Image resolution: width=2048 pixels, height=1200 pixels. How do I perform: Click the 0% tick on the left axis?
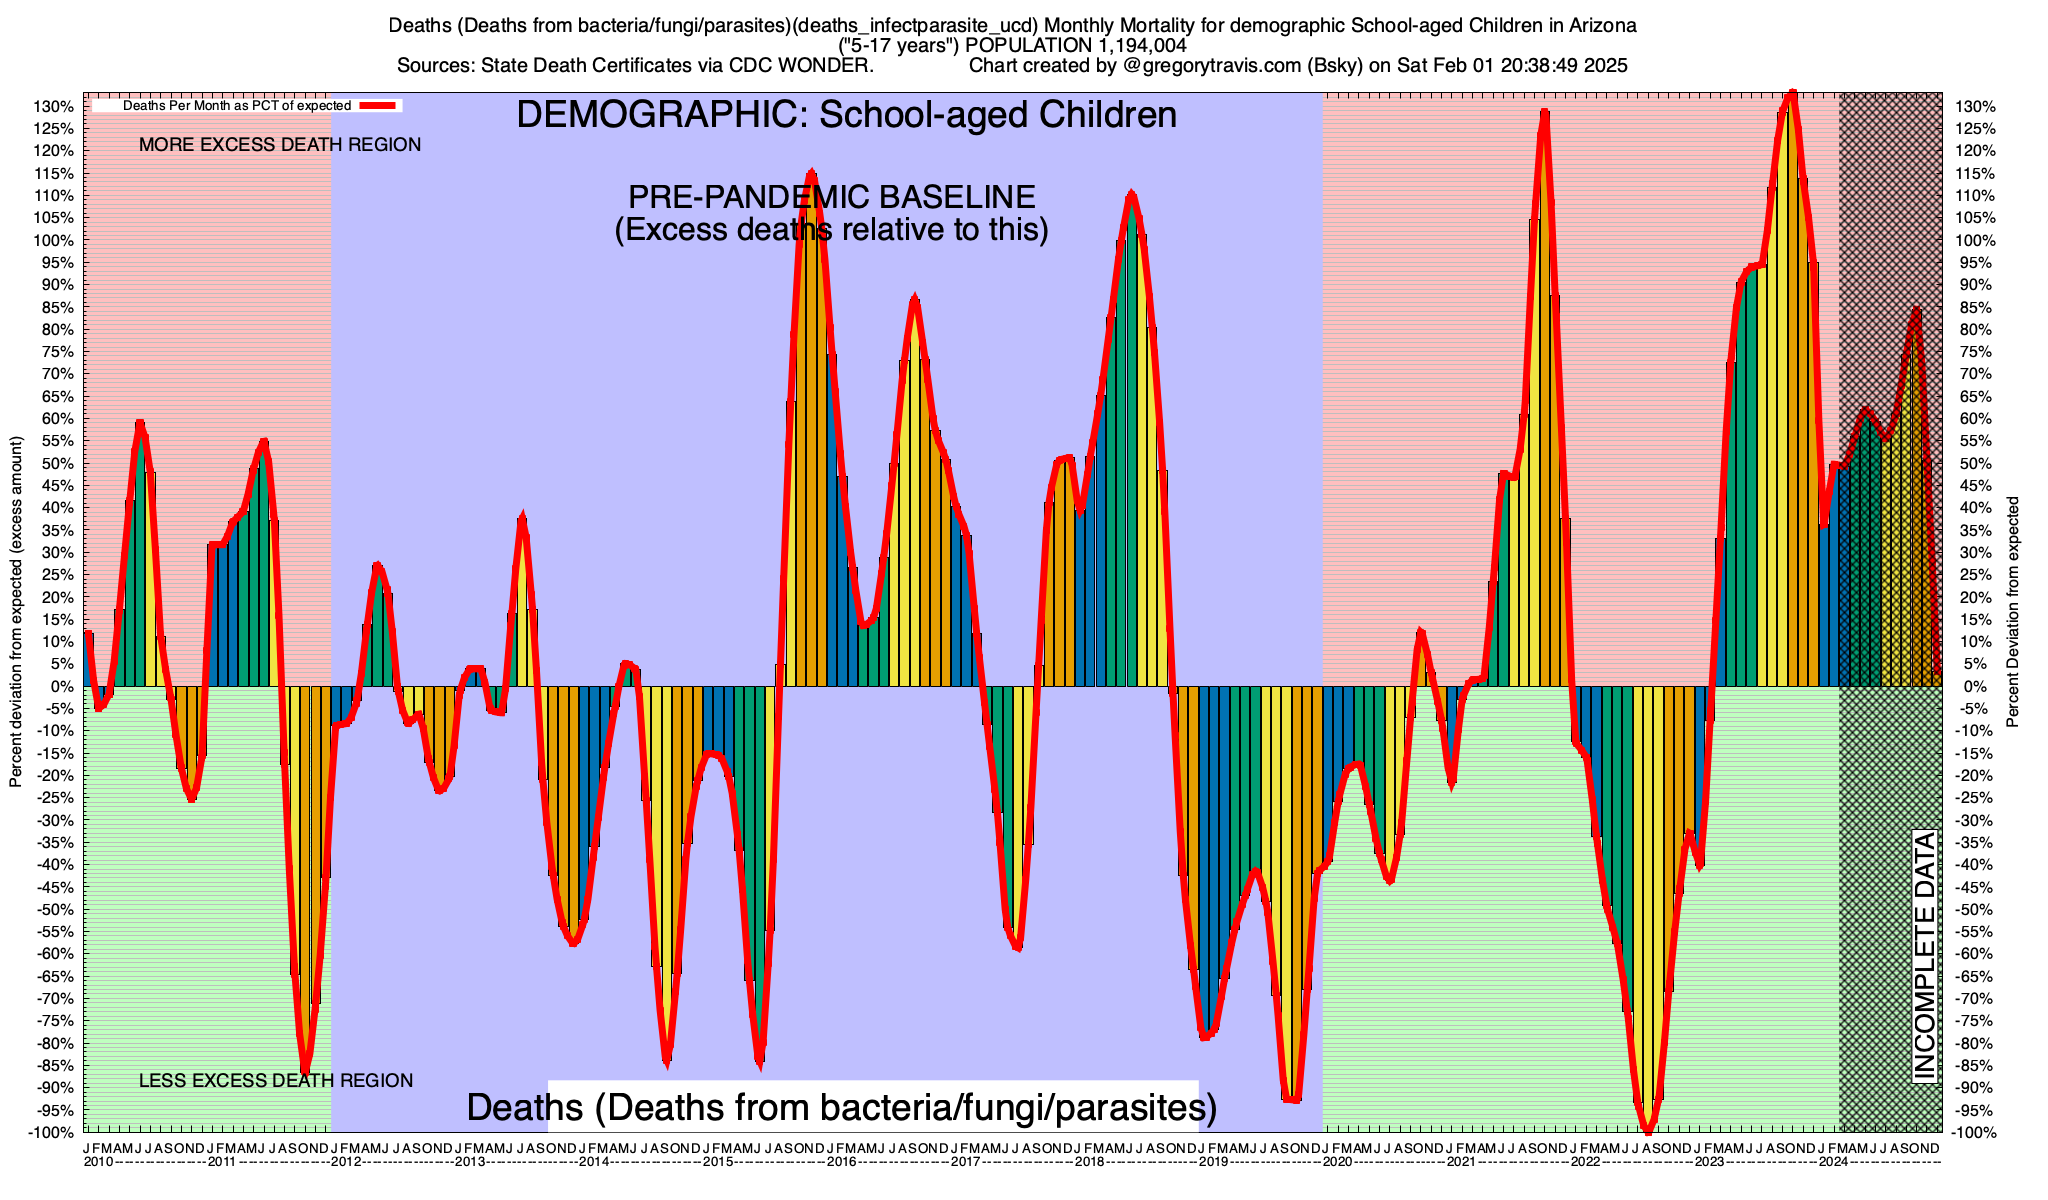click(64, 686)
